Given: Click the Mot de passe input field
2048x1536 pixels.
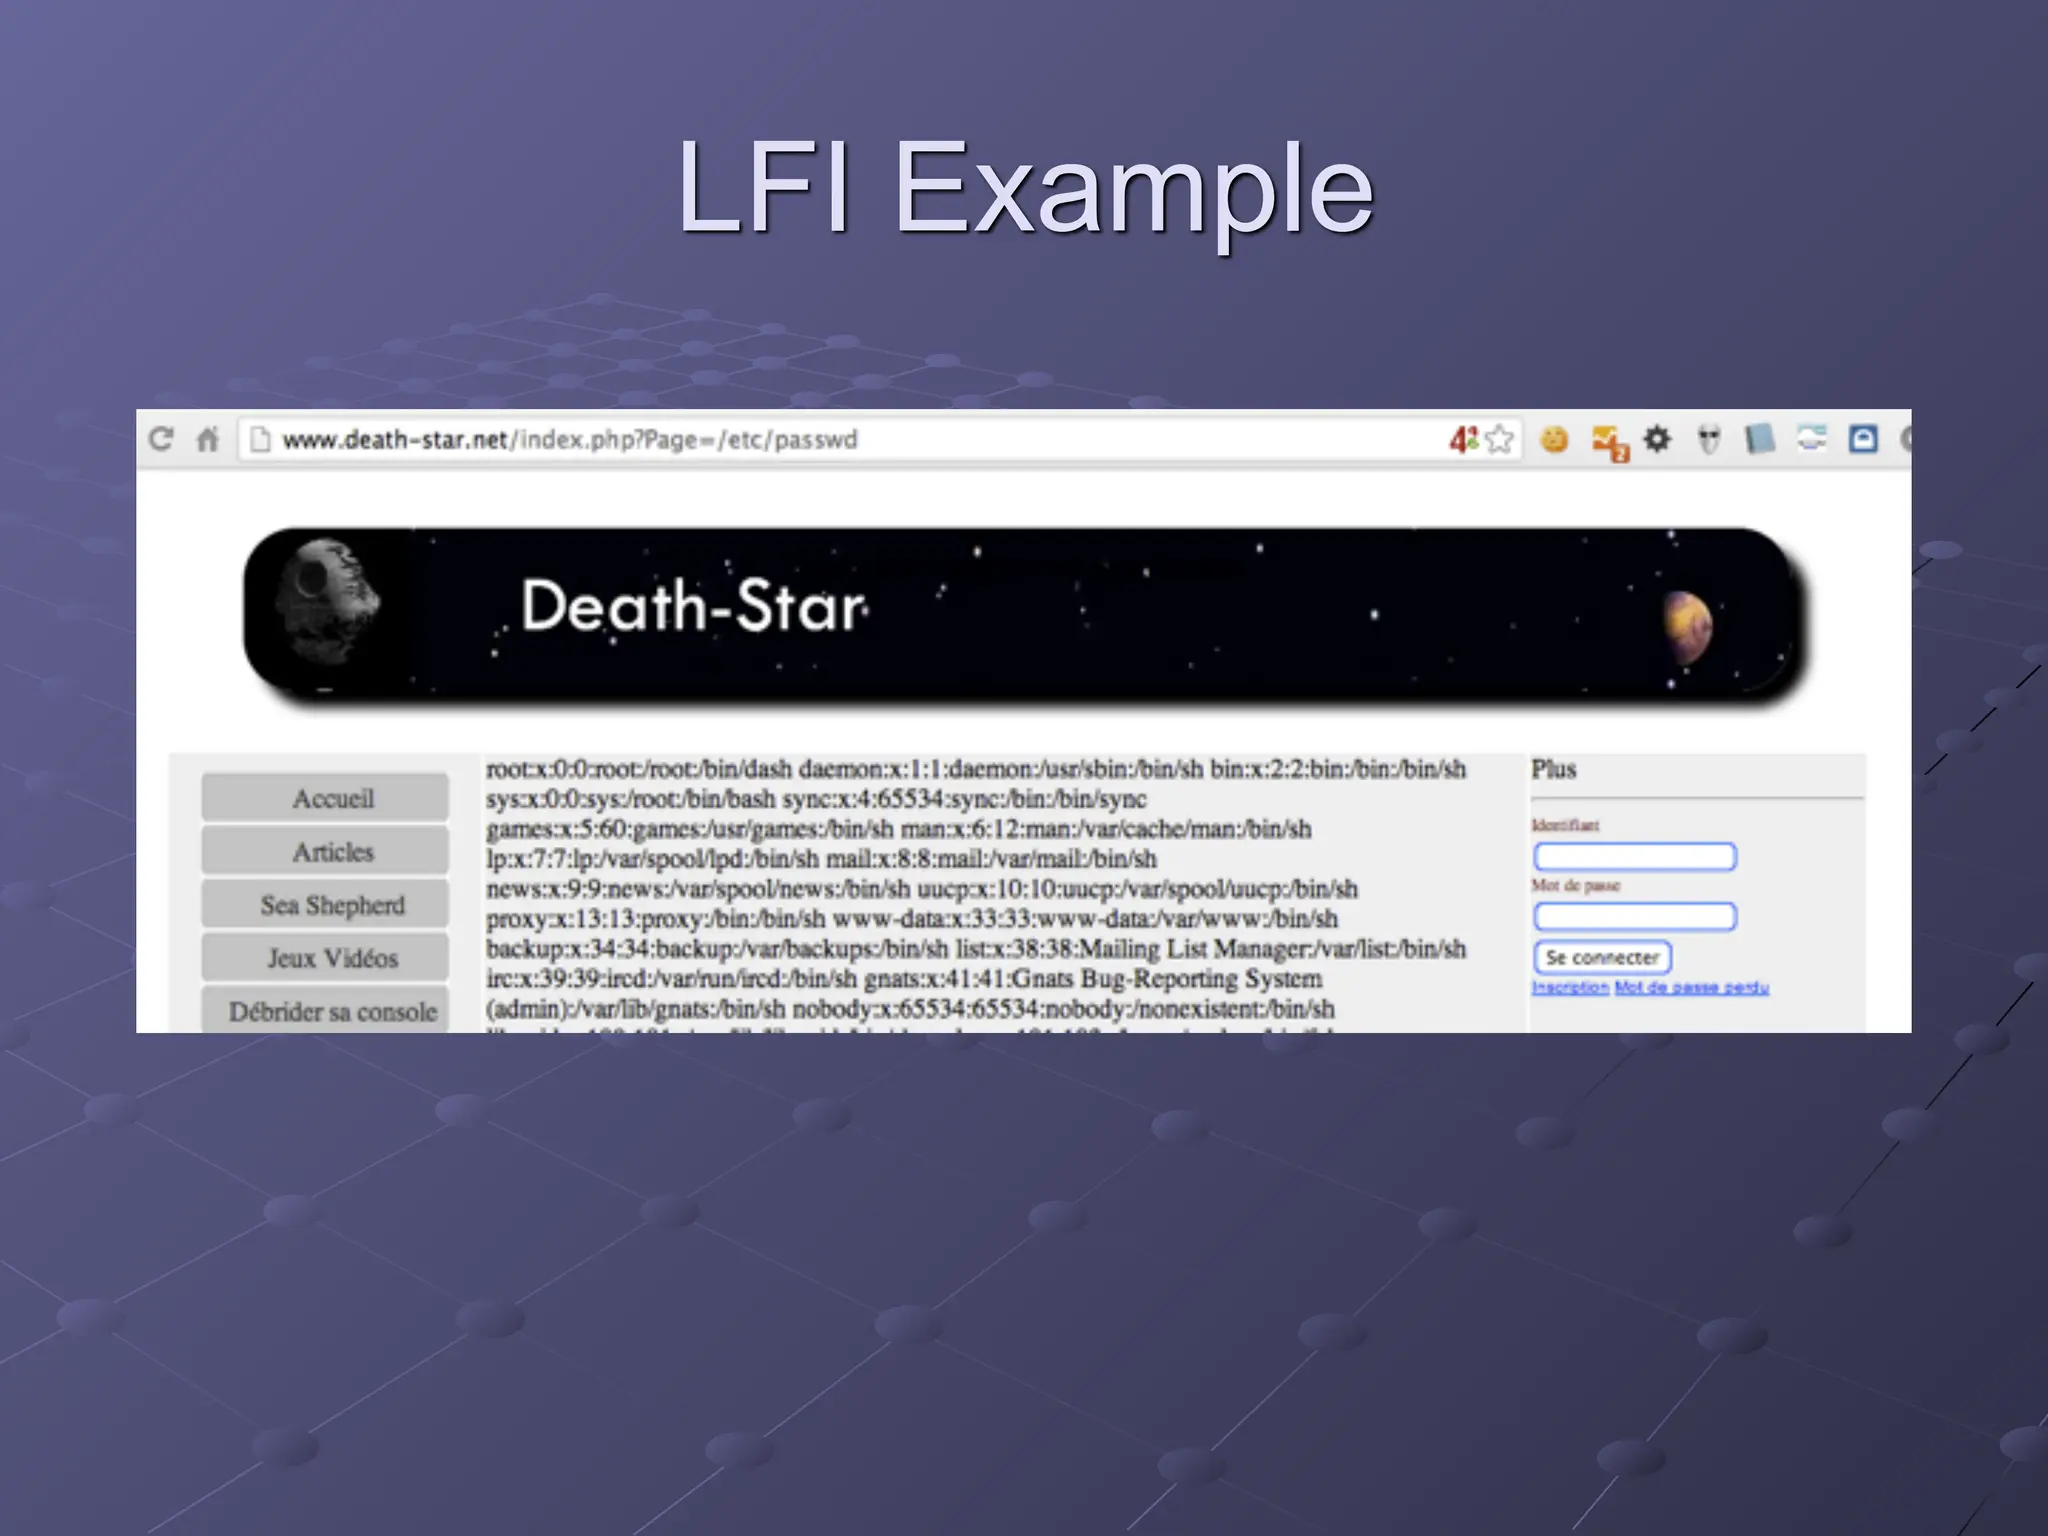Looking at the screenshot, I should [1635, 917].
